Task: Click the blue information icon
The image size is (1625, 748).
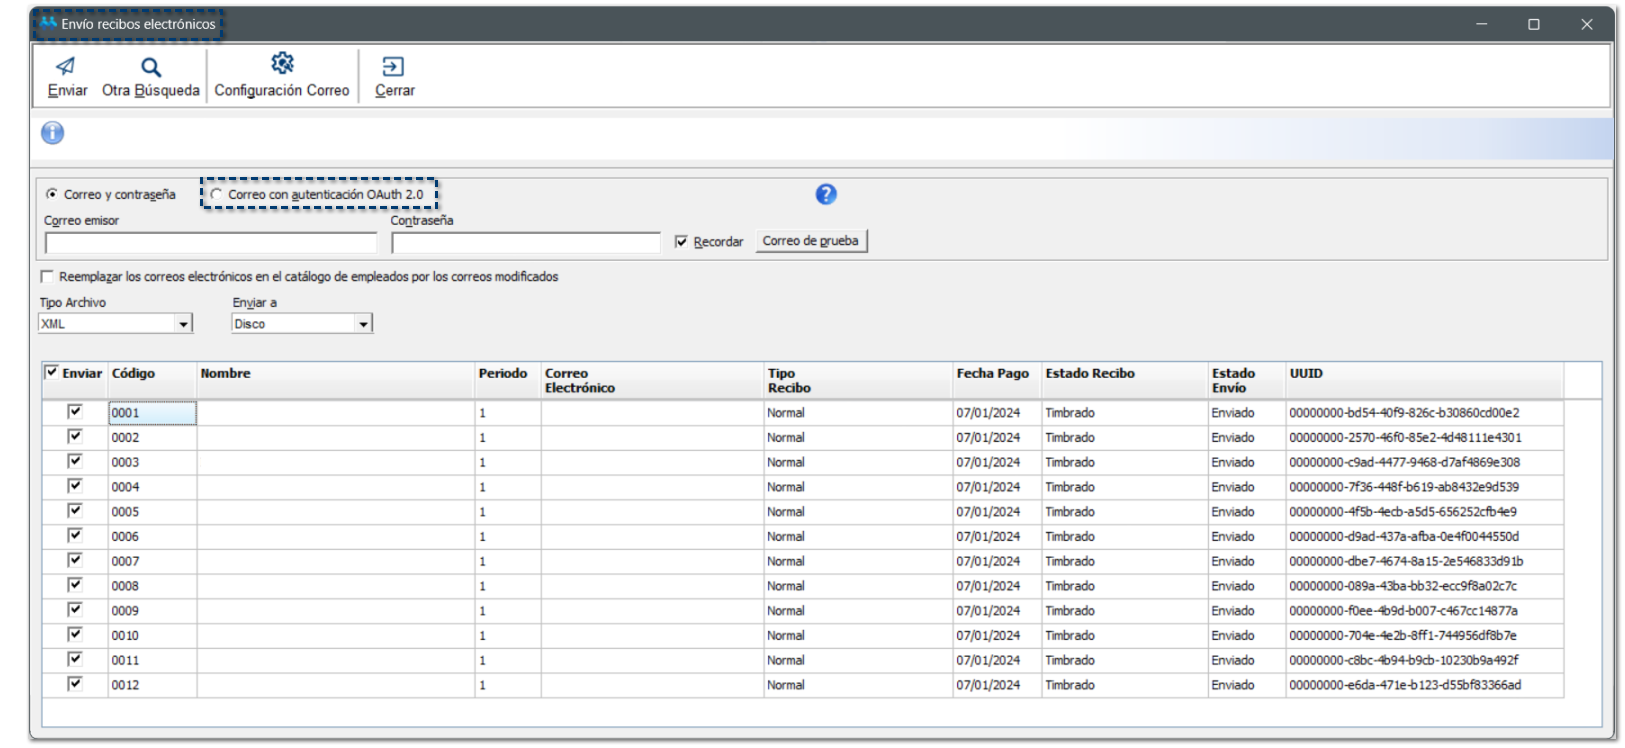Action: [x=52, y=133]
